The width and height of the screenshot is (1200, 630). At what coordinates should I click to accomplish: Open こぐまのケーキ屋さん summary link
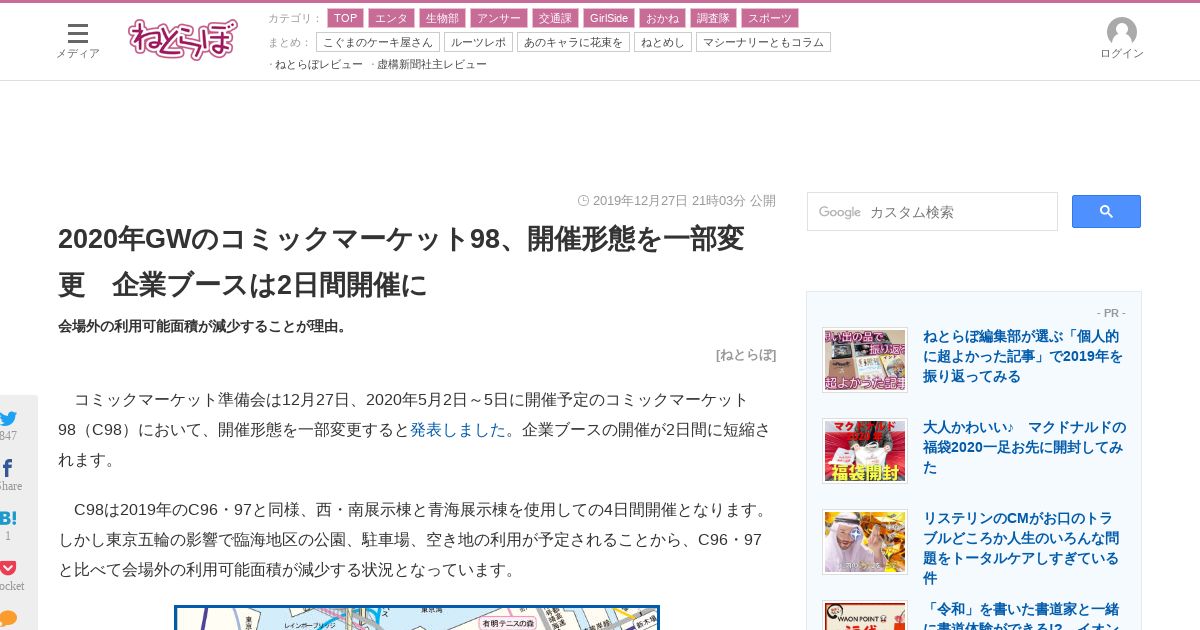(x=378, y=42)
